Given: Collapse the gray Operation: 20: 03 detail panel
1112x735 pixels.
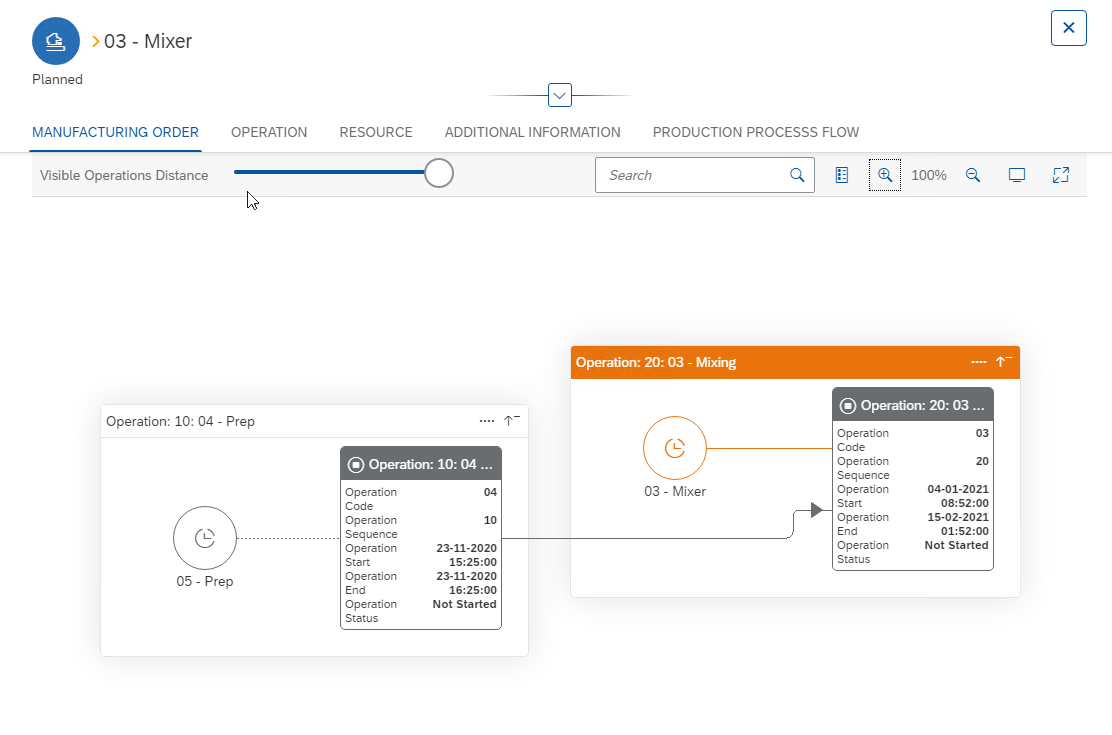Looking at the screenshot, I should pos(848,405).
